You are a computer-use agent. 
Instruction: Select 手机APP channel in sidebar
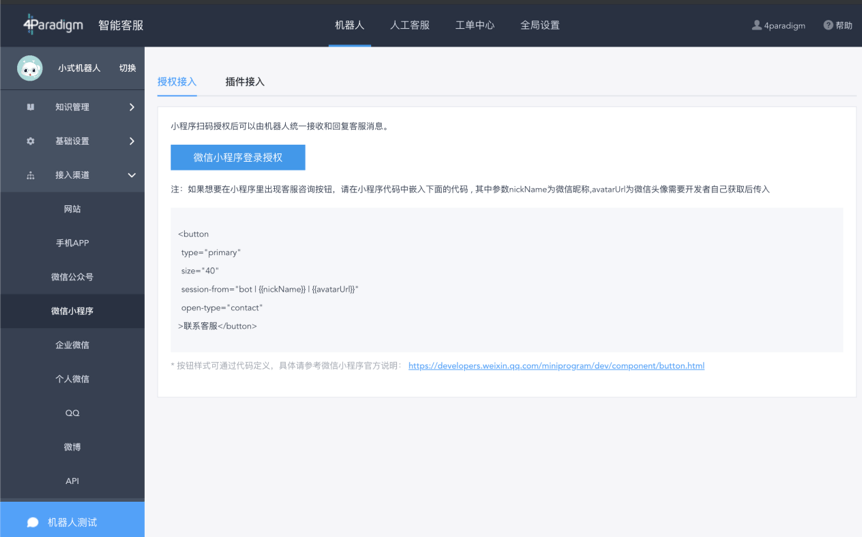point(72,243)
